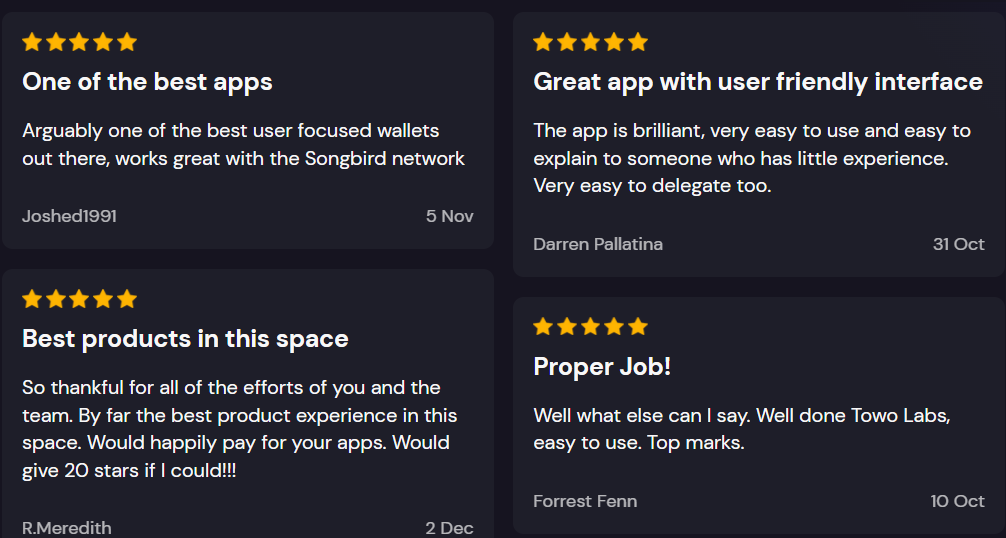Image resolution: width=1006 pixels, height=538 pixels.
Task: Click the first star in Forrest Fenn's review
Action: tap(543, 327)
